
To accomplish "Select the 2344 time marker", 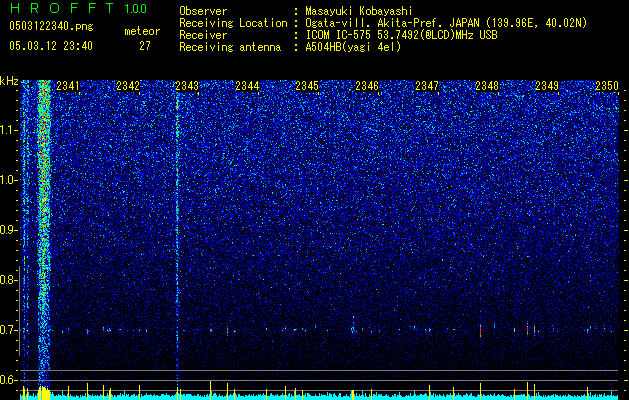I will (x=247, y=86).
